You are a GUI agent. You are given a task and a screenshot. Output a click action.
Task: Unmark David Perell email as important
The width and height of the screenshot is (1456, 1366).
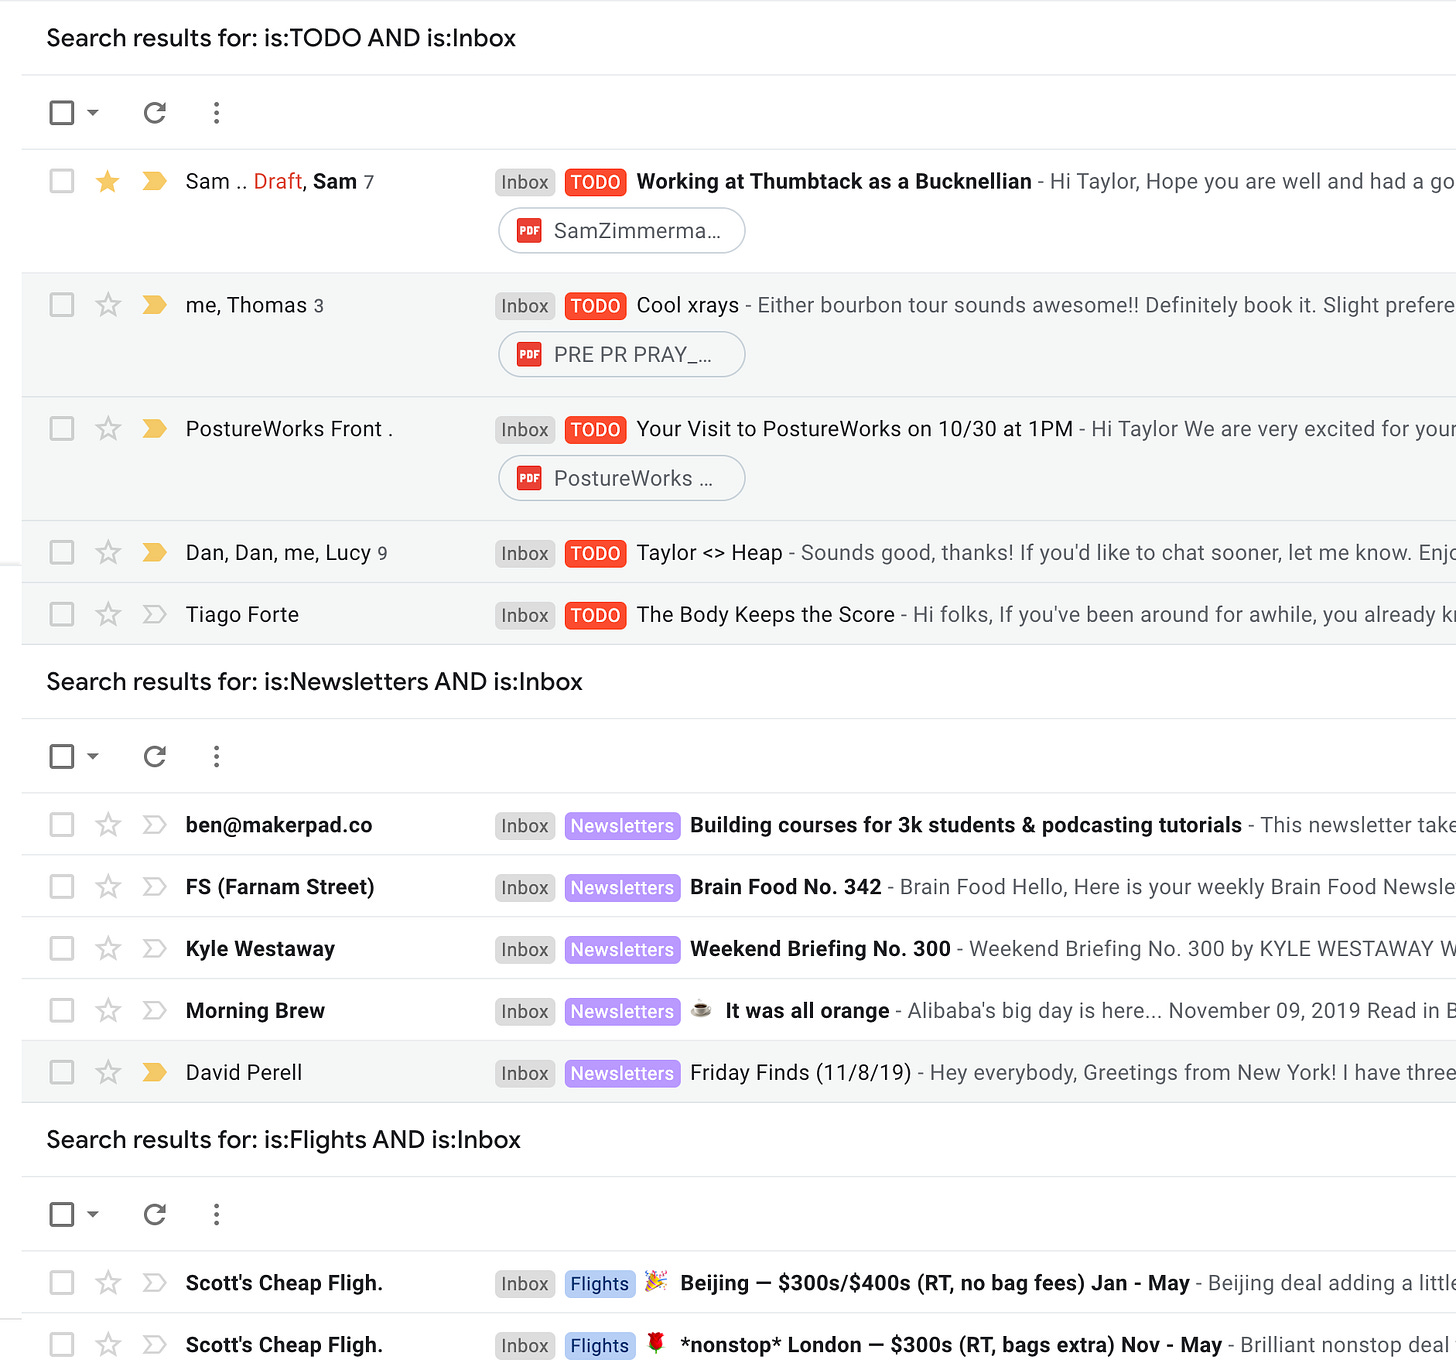[154, 1073]
